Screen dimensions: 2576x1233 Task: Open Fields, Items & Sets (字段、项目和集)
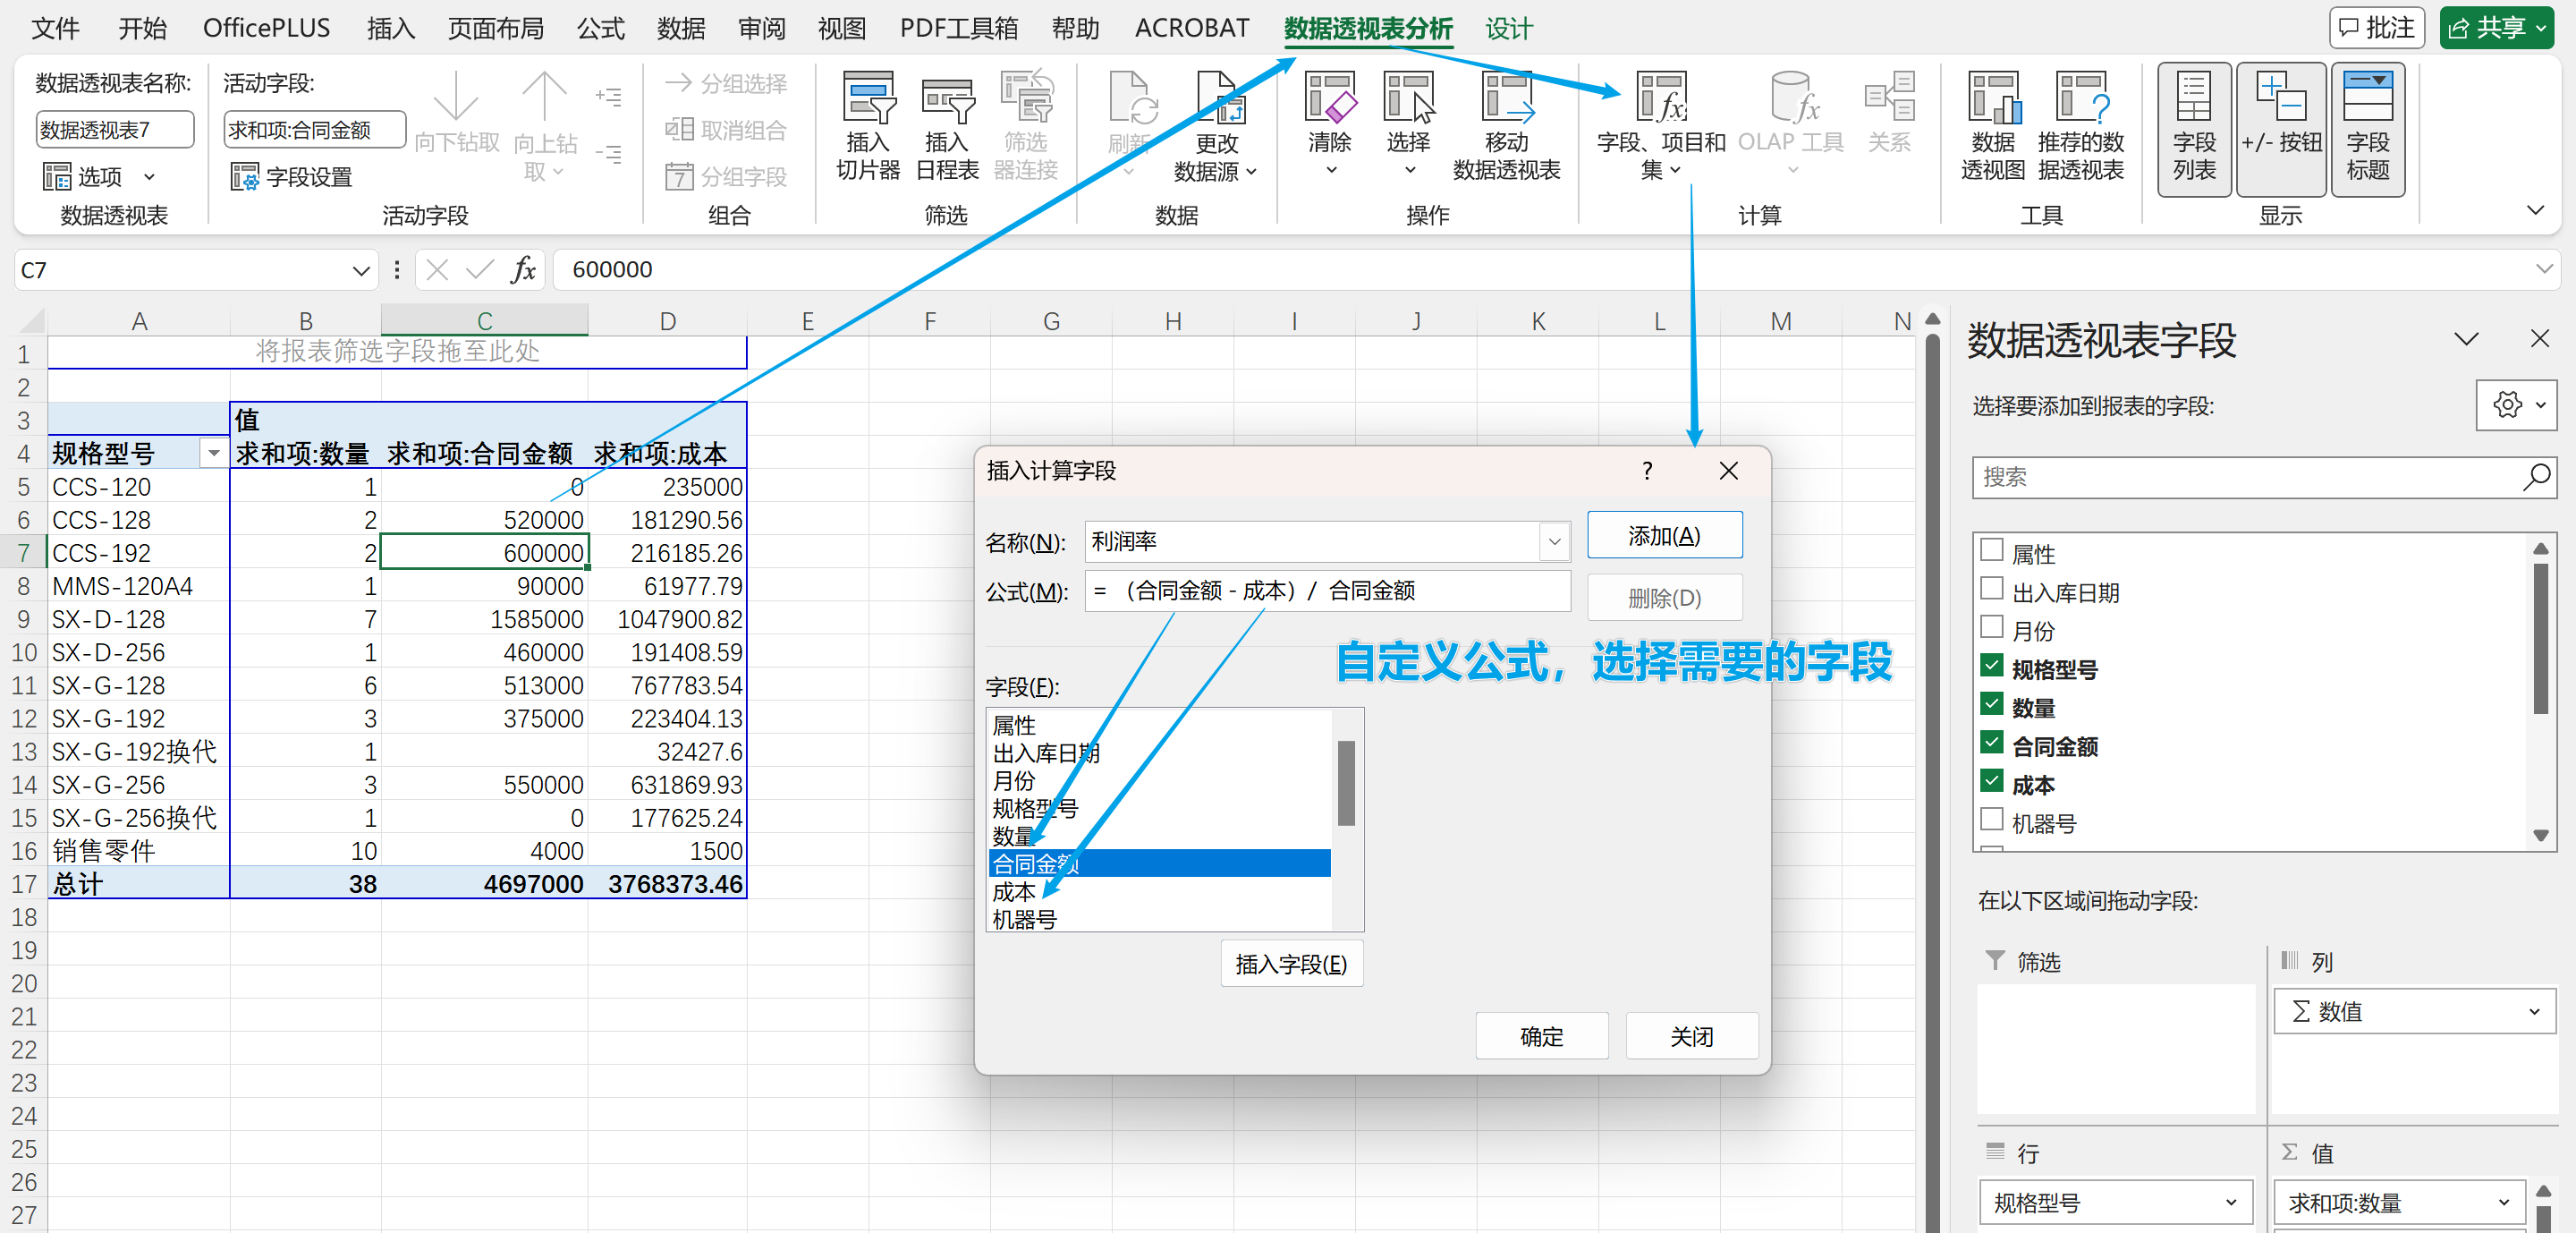click(x=1660, y=100)
